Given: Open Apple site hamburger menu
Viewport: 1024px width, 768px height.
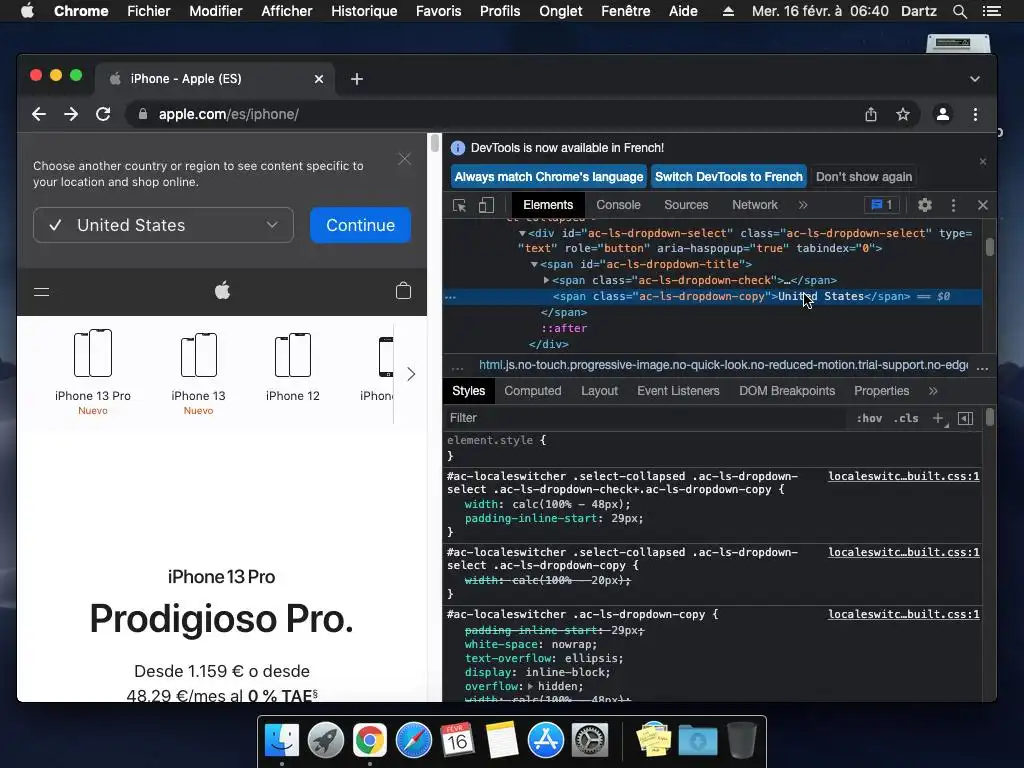Looking at the screenshot, I should [x=42, y=292].
